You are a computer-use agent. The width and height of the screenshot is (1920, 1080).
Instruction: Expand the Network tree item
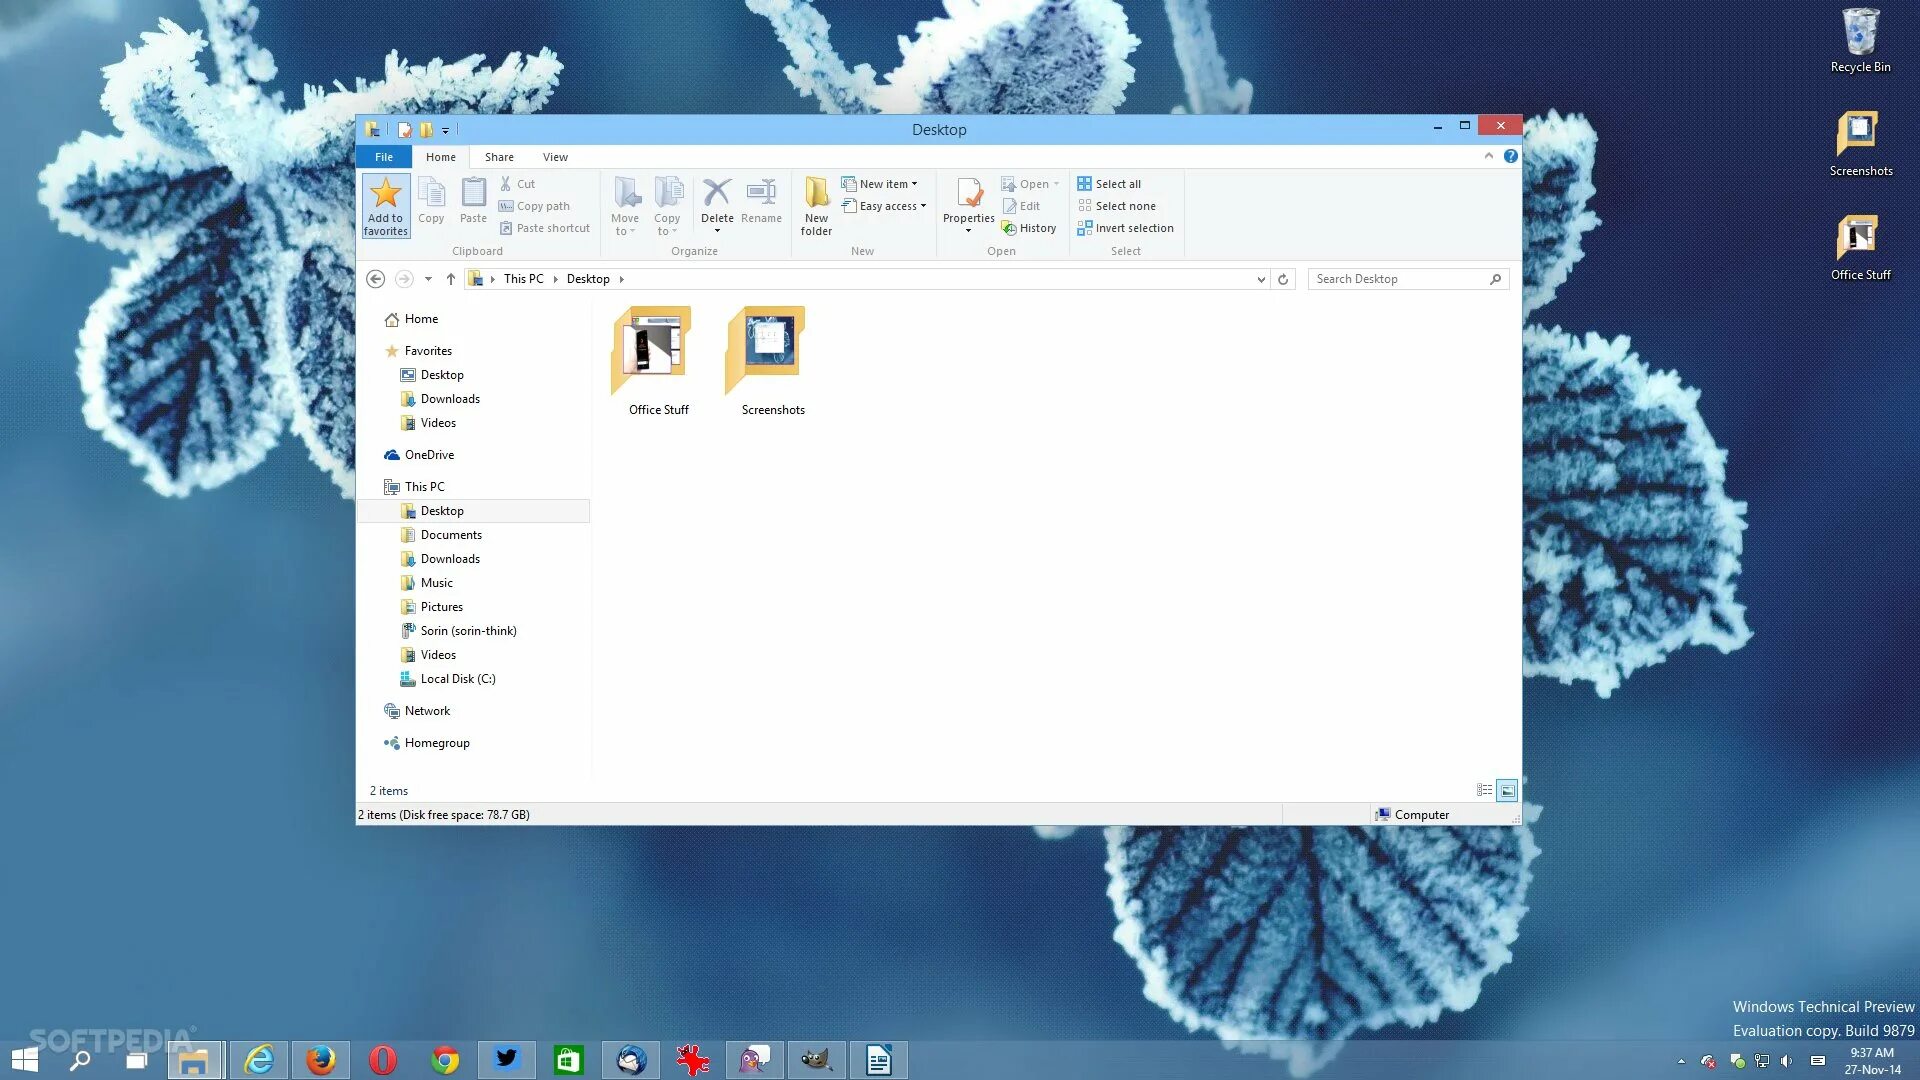(x=378, y=709)
